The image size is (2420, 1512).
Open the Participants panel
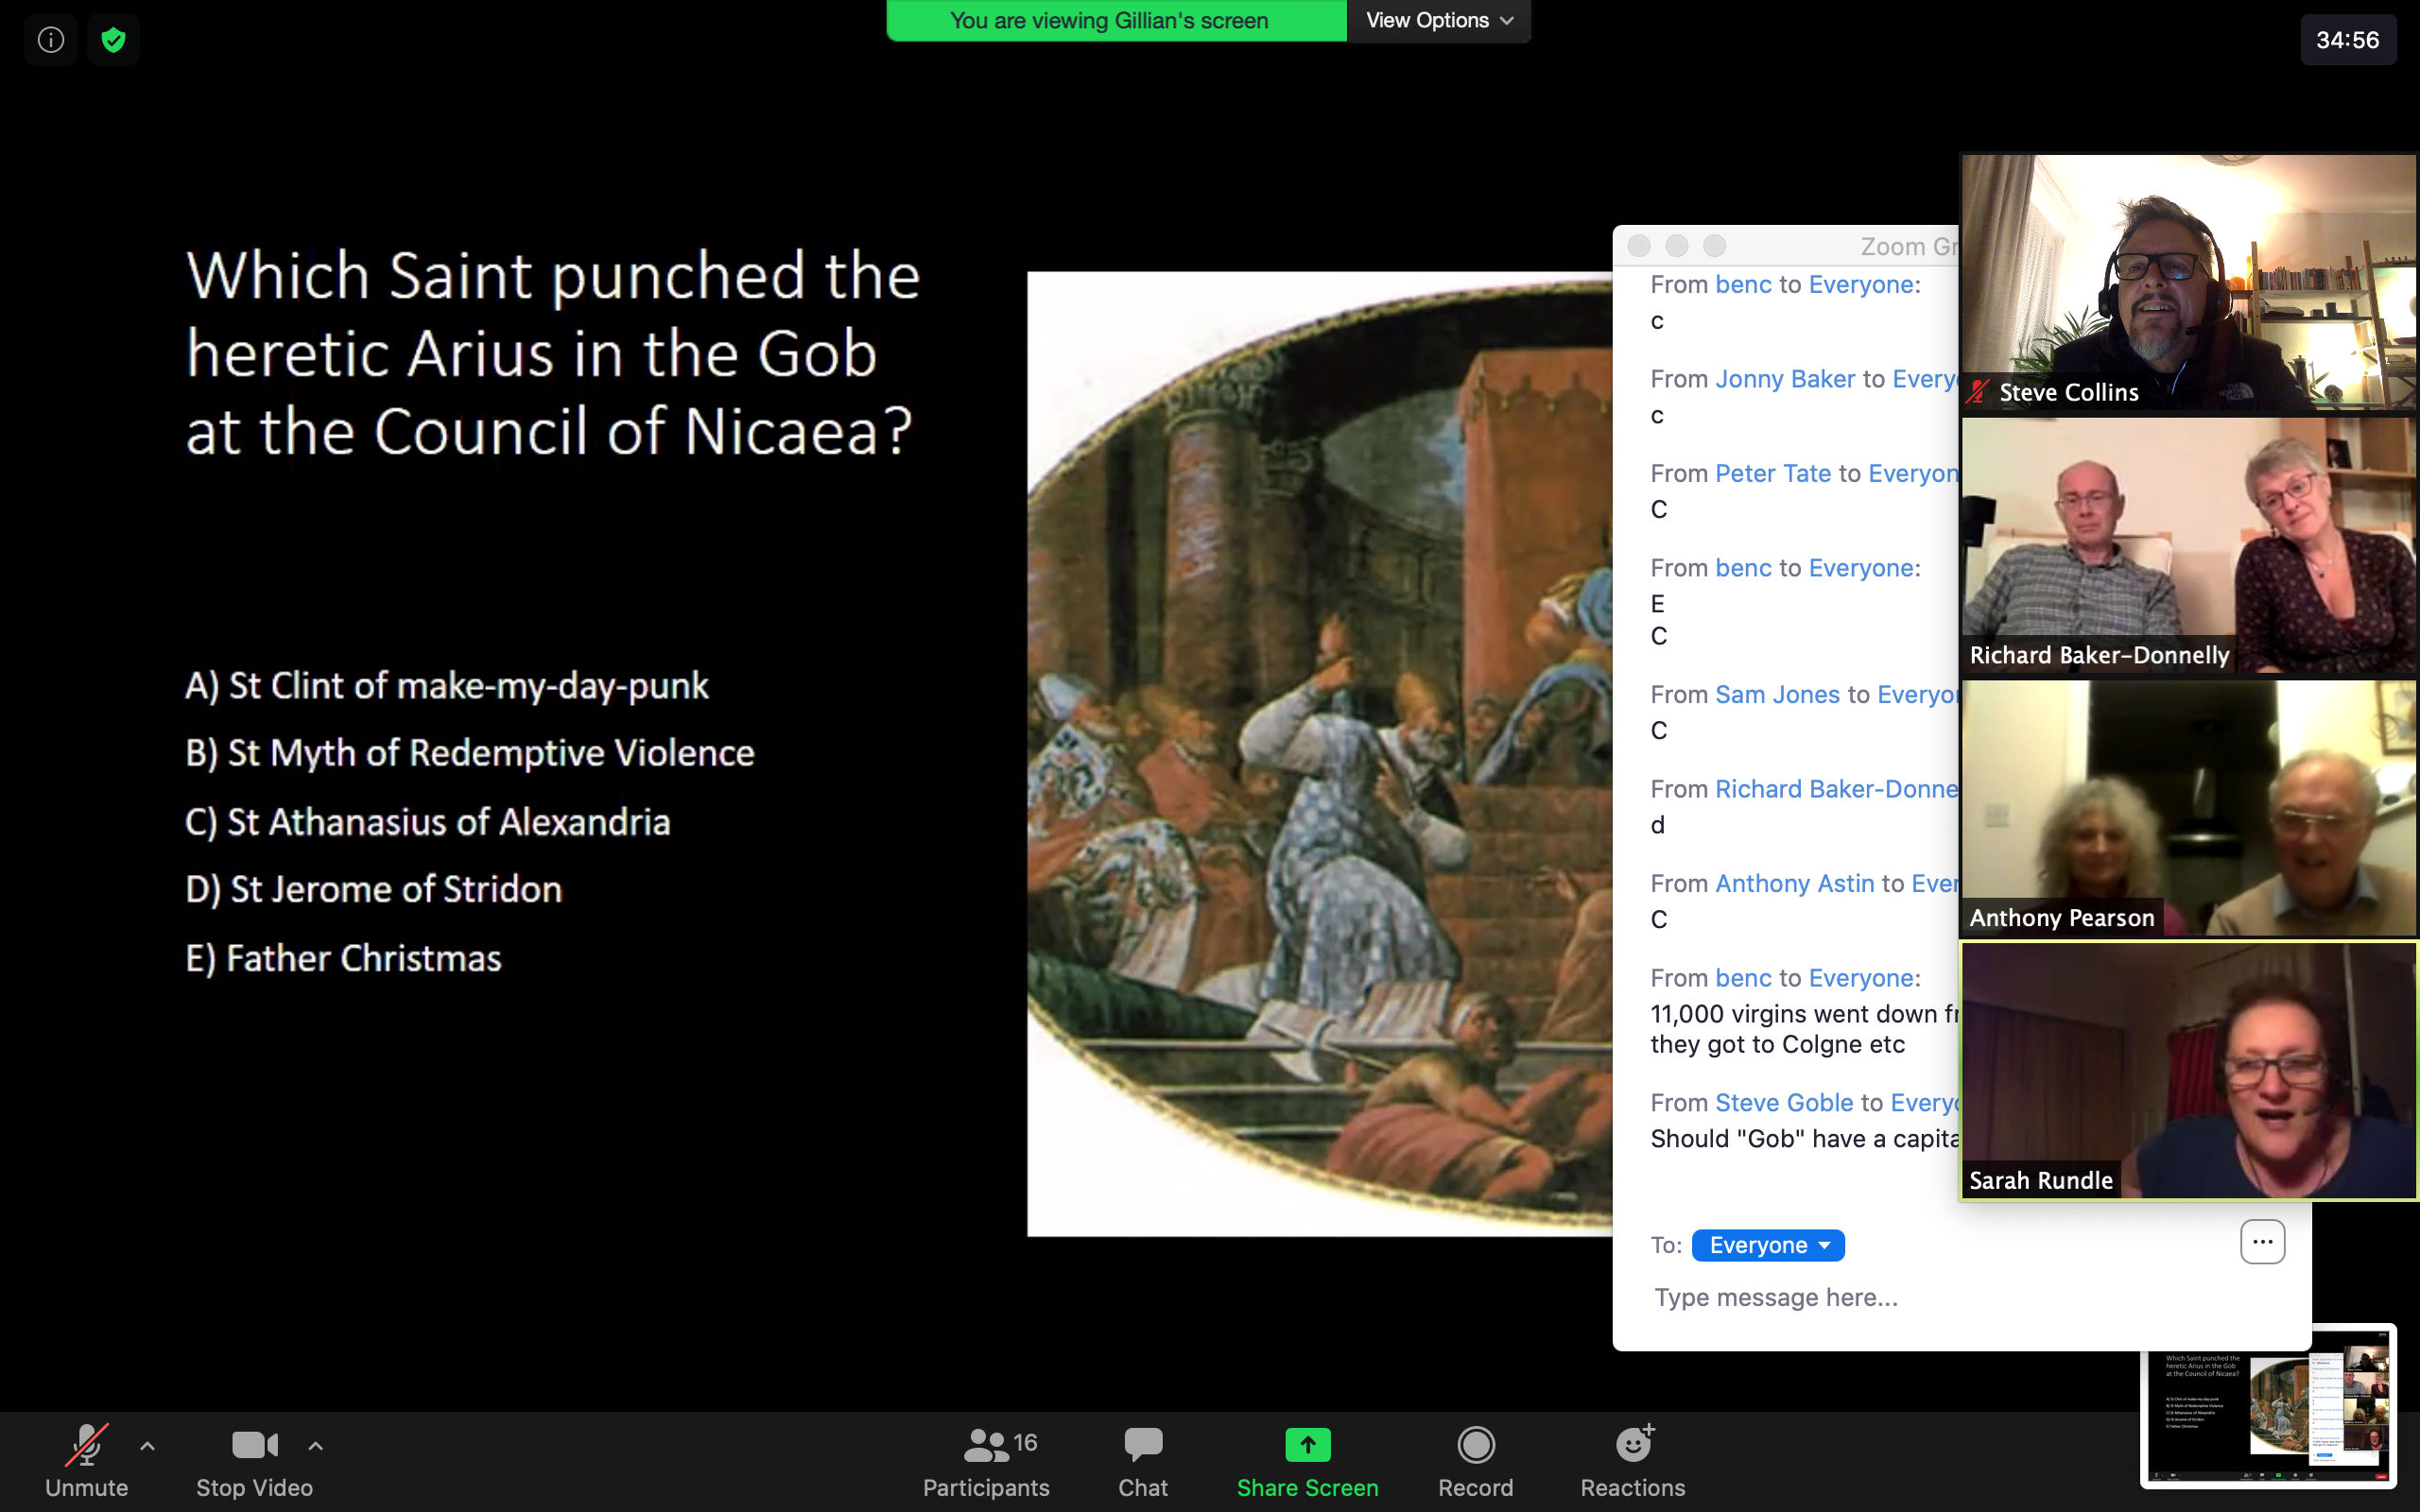[x=986, y=1461]
